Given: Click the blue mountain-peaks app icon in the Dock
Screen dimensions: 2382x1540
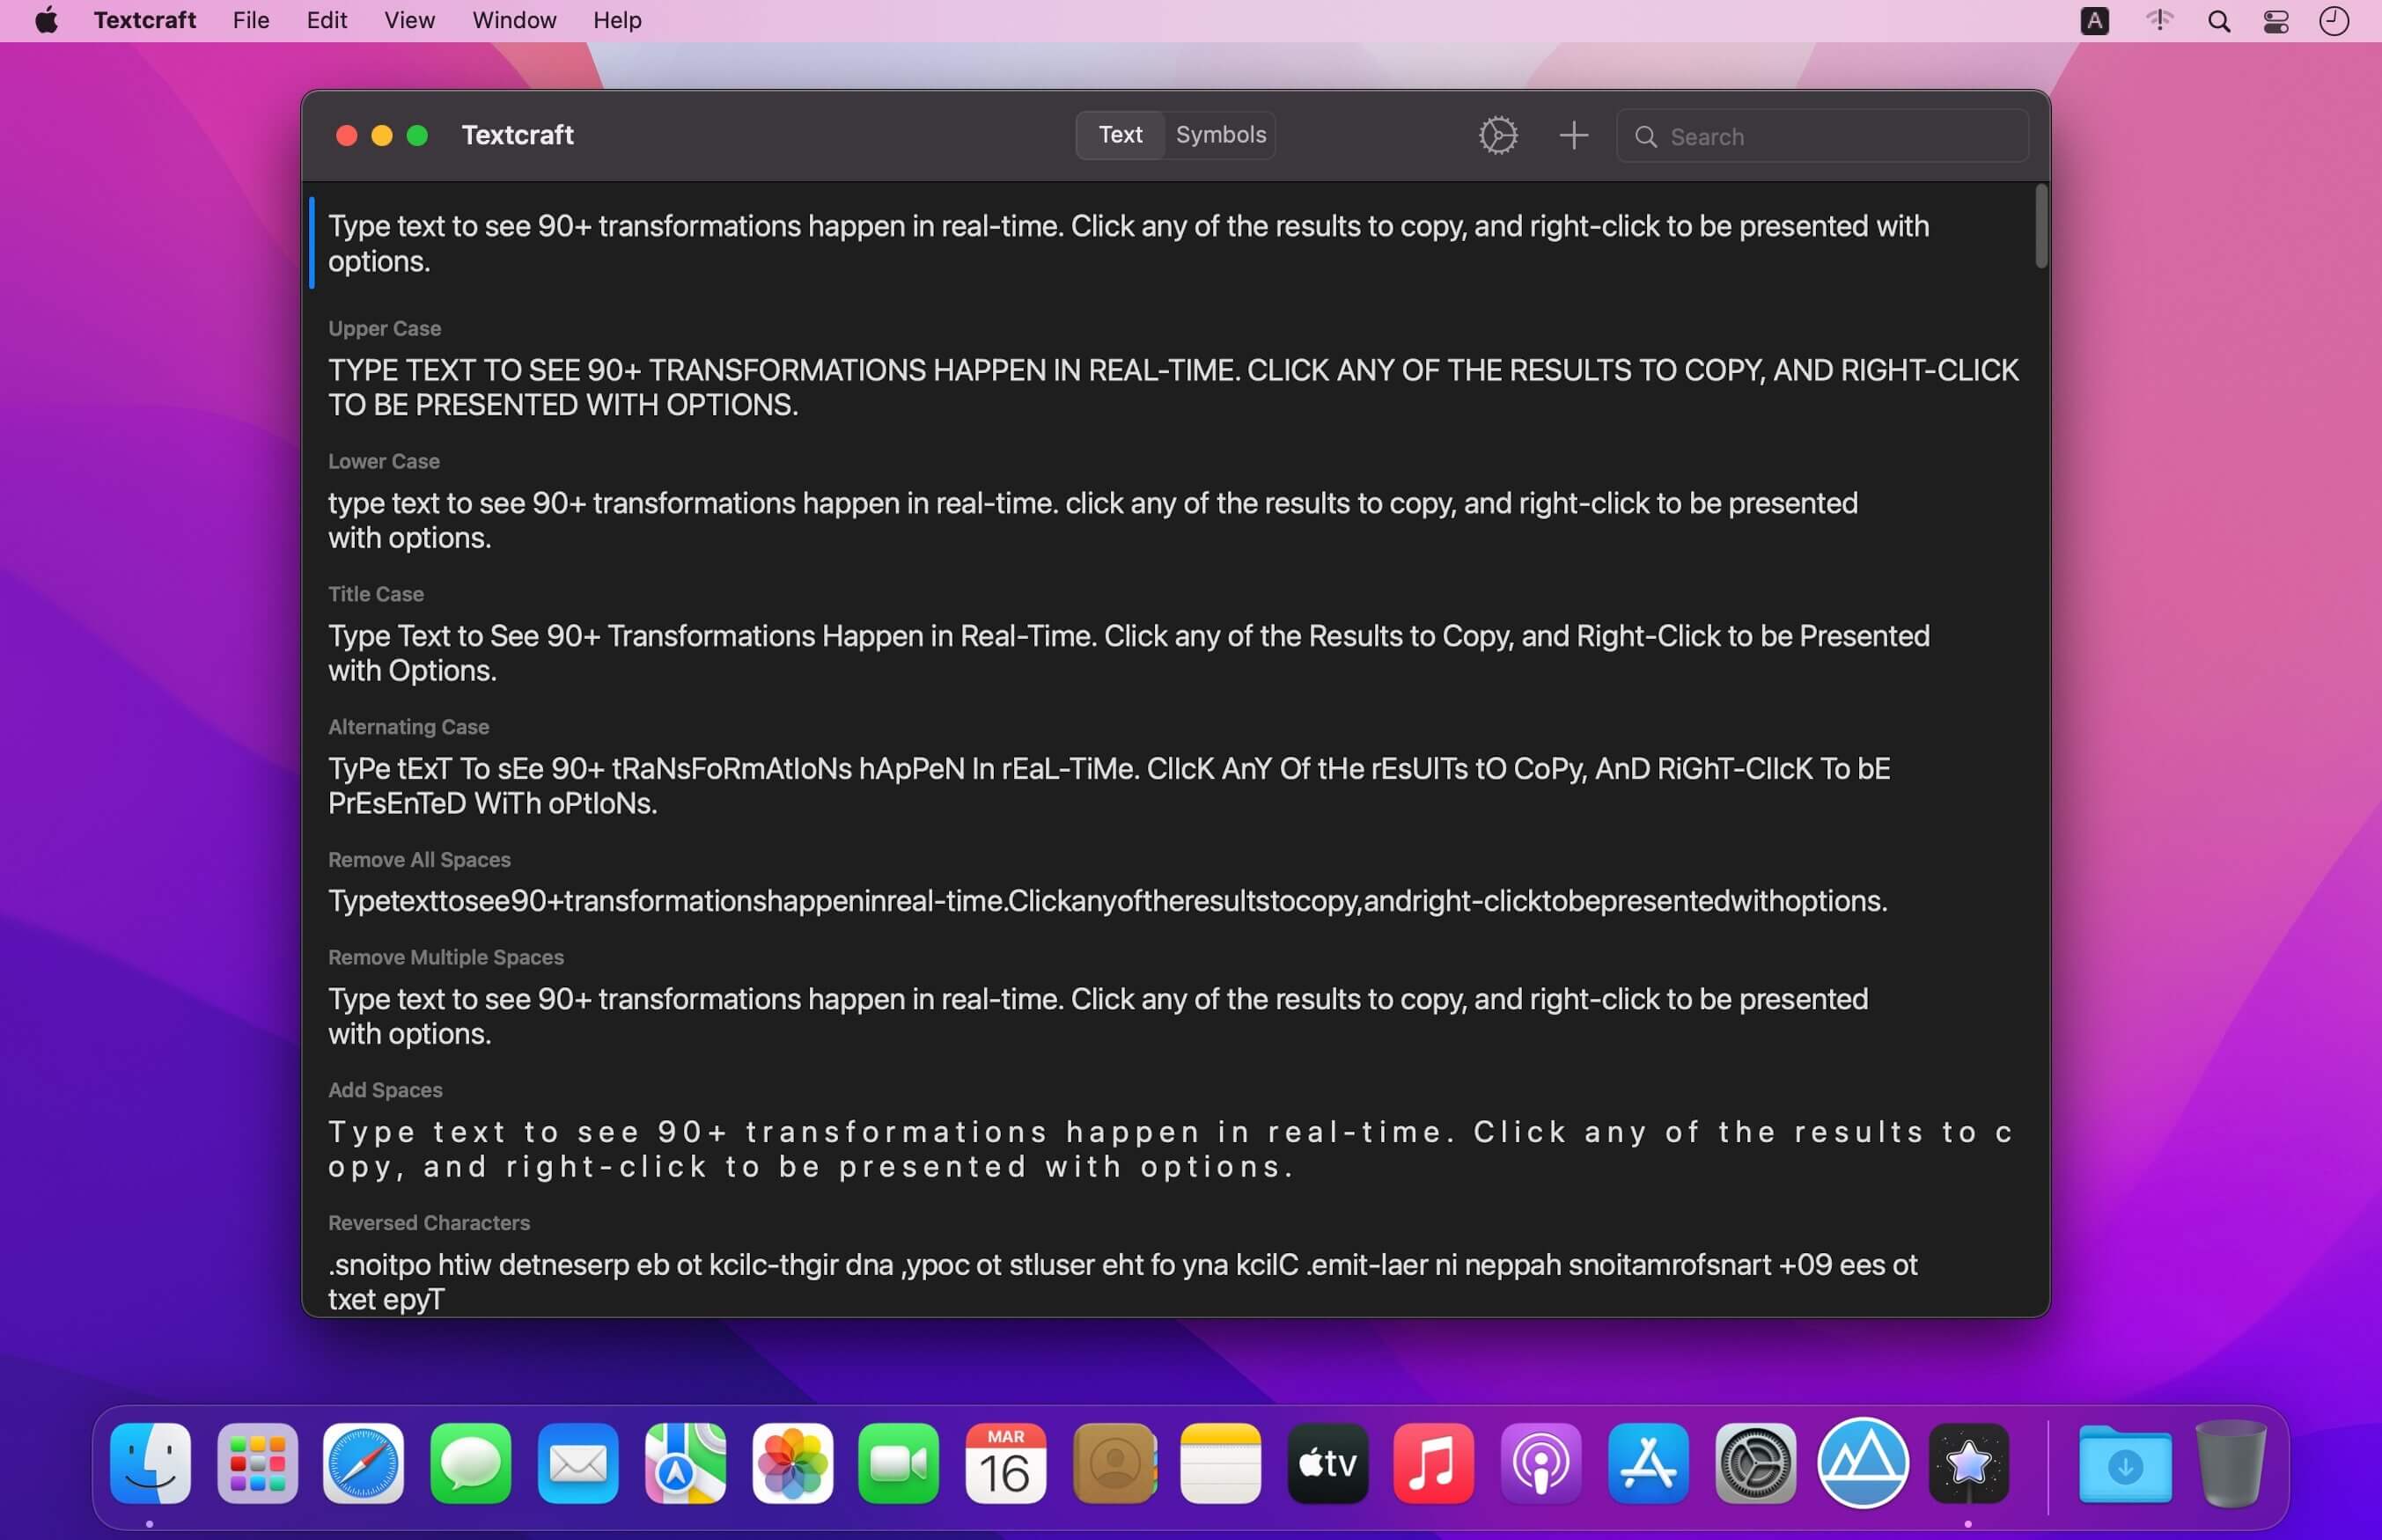Looking at the screenshot, I should (1862, 1463).
